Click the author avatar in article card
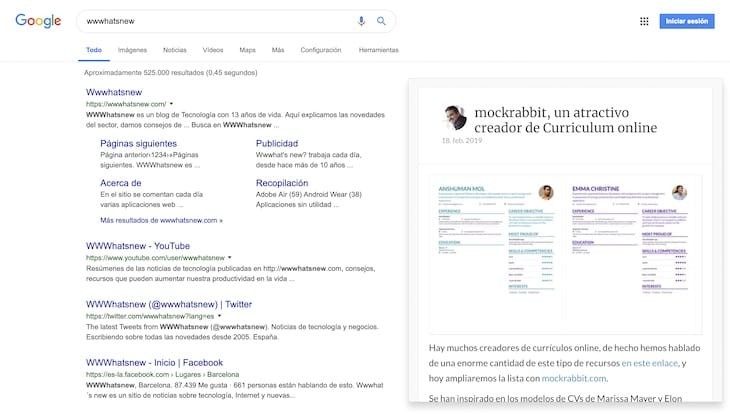Viewport: 730px width, 416px height. [455, 118]
